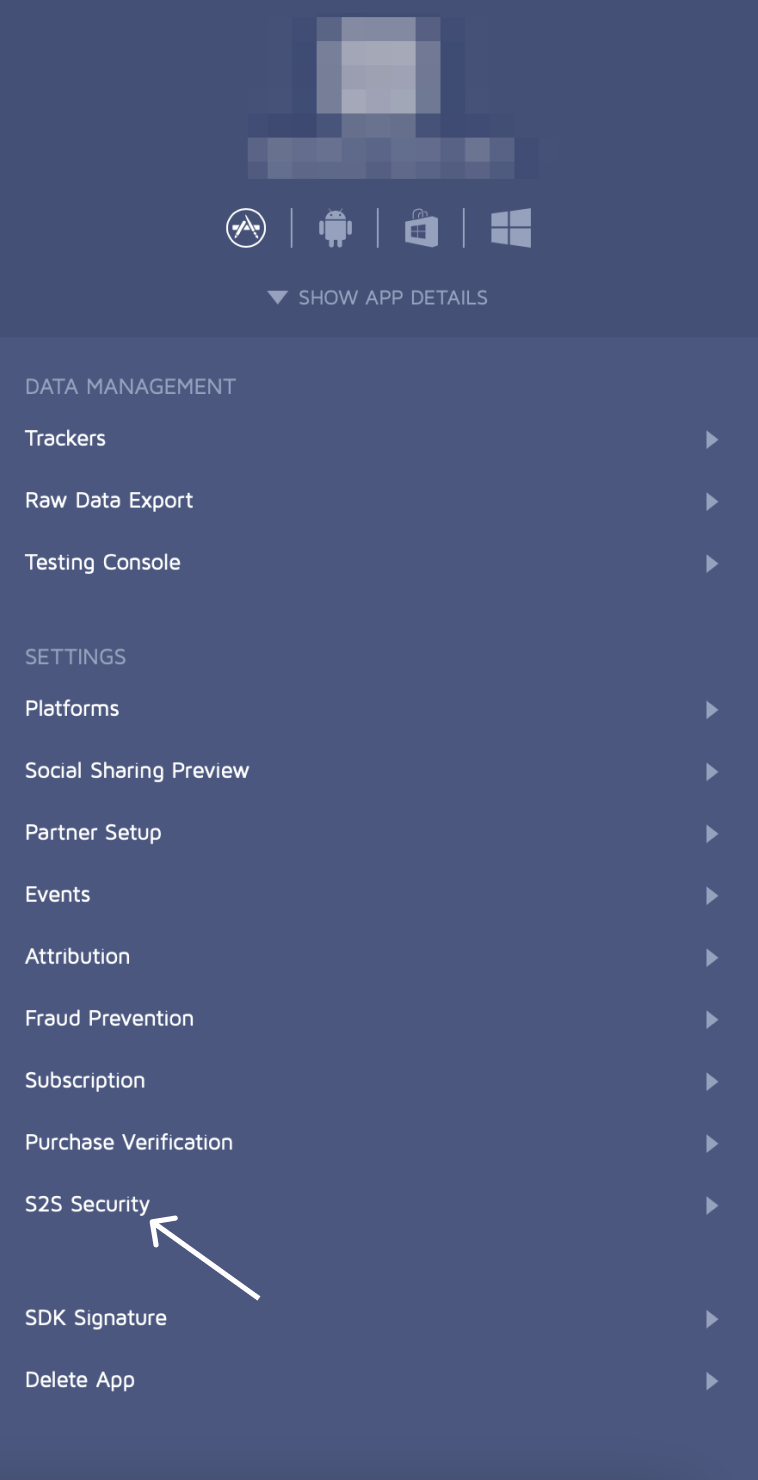Click the Fraud Prevention row arrow

coord(712,1020)
